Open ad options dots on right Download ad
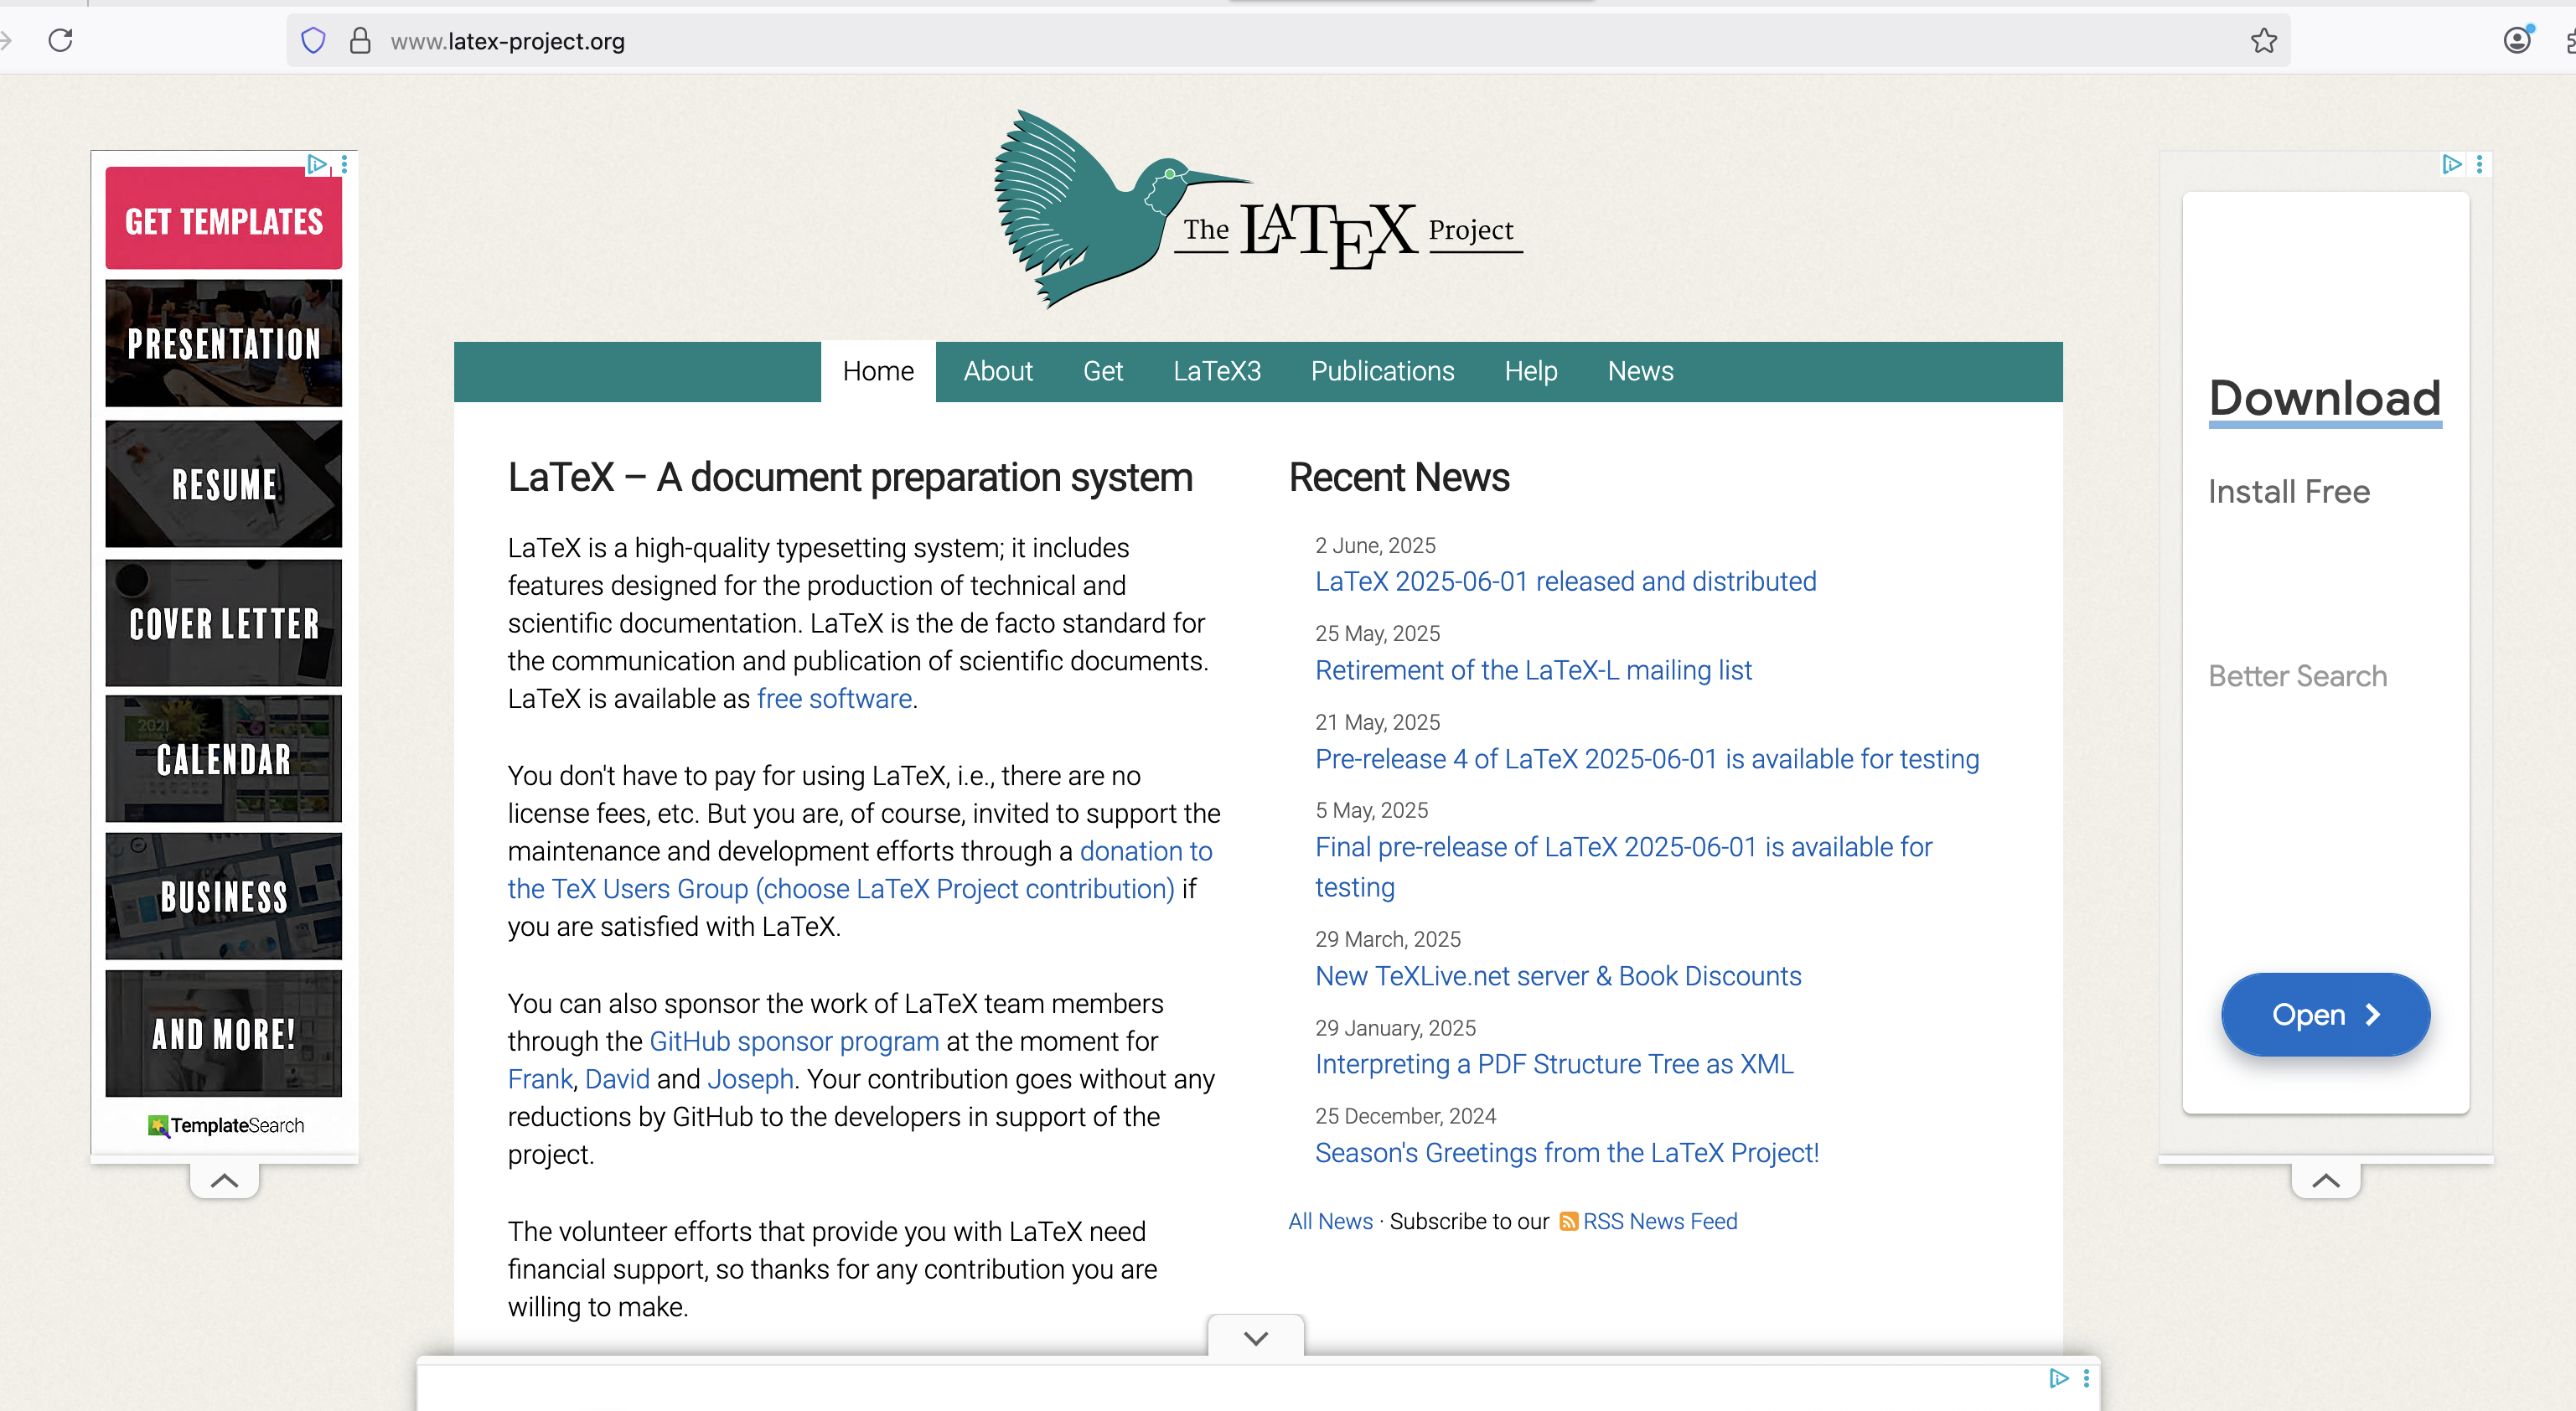 pyautogui.click(x=2479, y=164)
